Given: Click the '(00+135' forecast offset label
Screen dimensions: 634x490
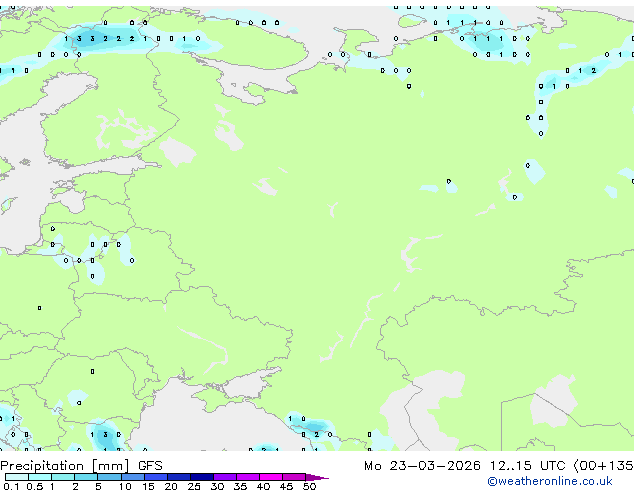Looking at the screenshot, I should click(x=603, y=466).
